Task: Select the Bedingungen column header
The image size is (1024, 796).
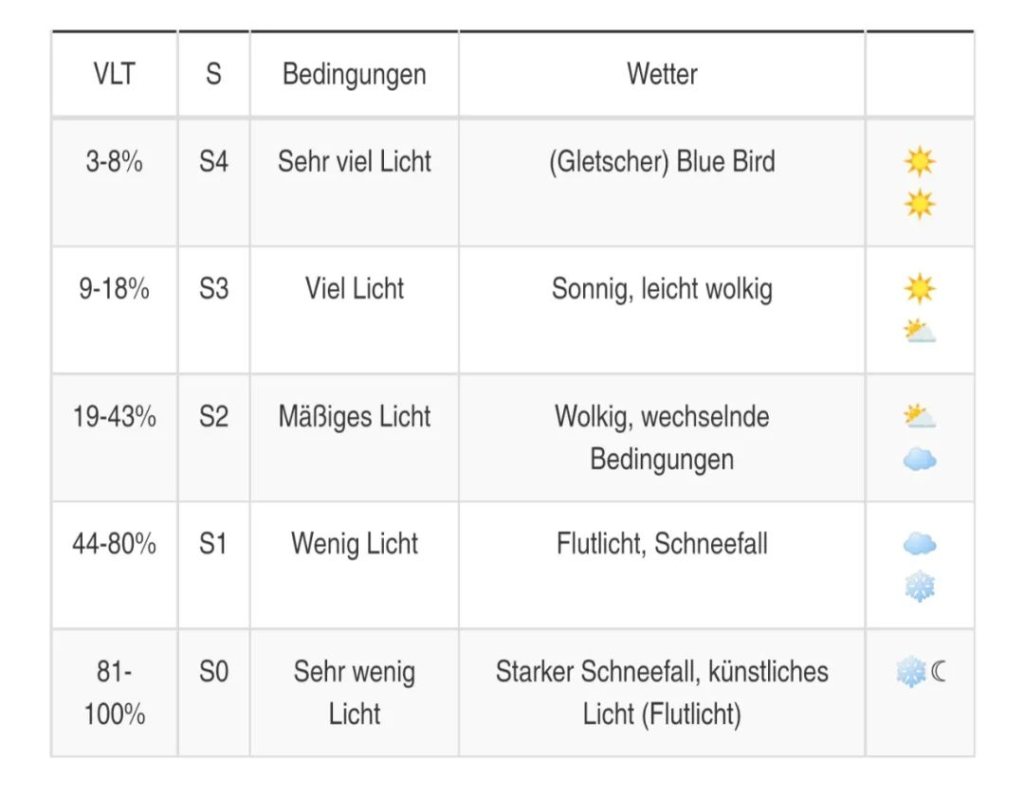Action: [354, 74]
